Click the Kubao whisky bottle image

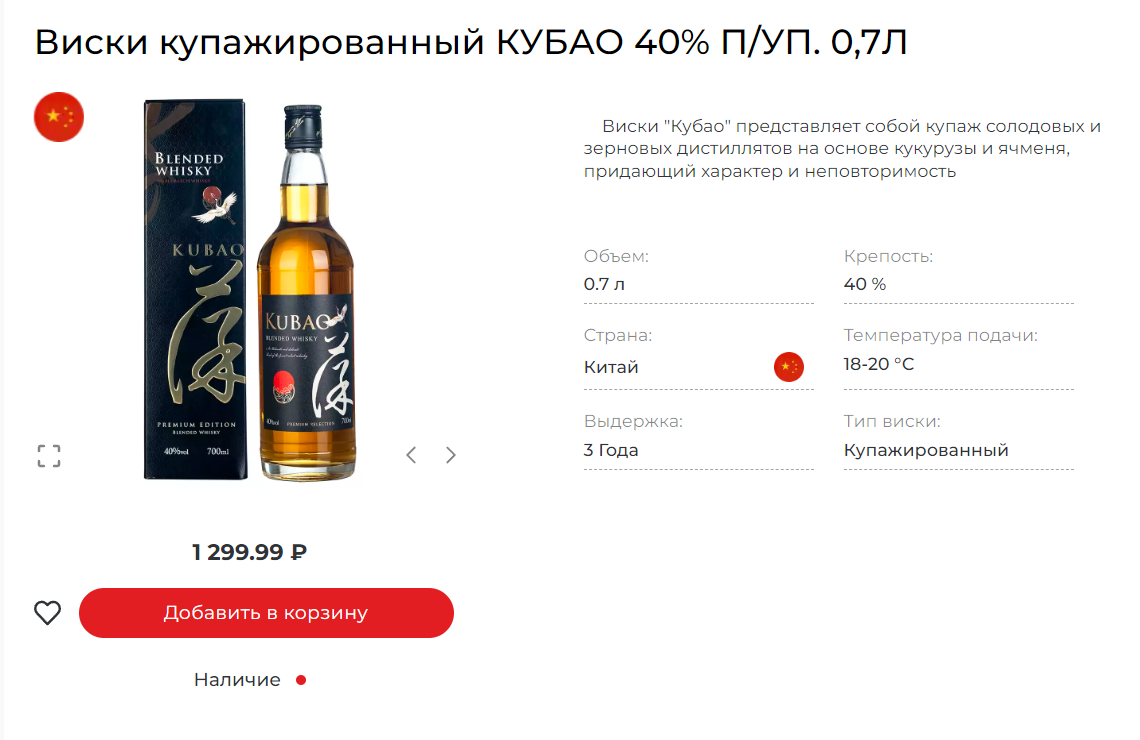(307, 292)
